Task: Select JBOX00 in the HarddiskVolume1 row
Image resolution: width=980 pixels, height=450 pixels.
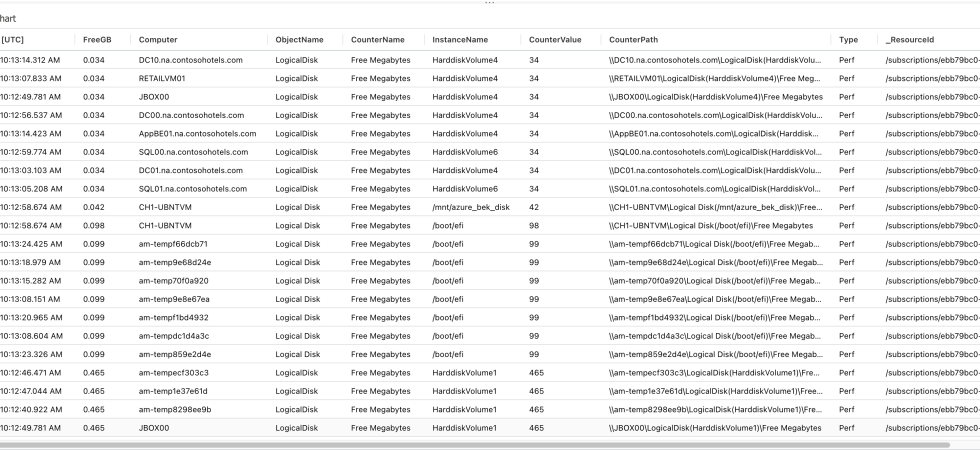Action: (x=154, y=428)
